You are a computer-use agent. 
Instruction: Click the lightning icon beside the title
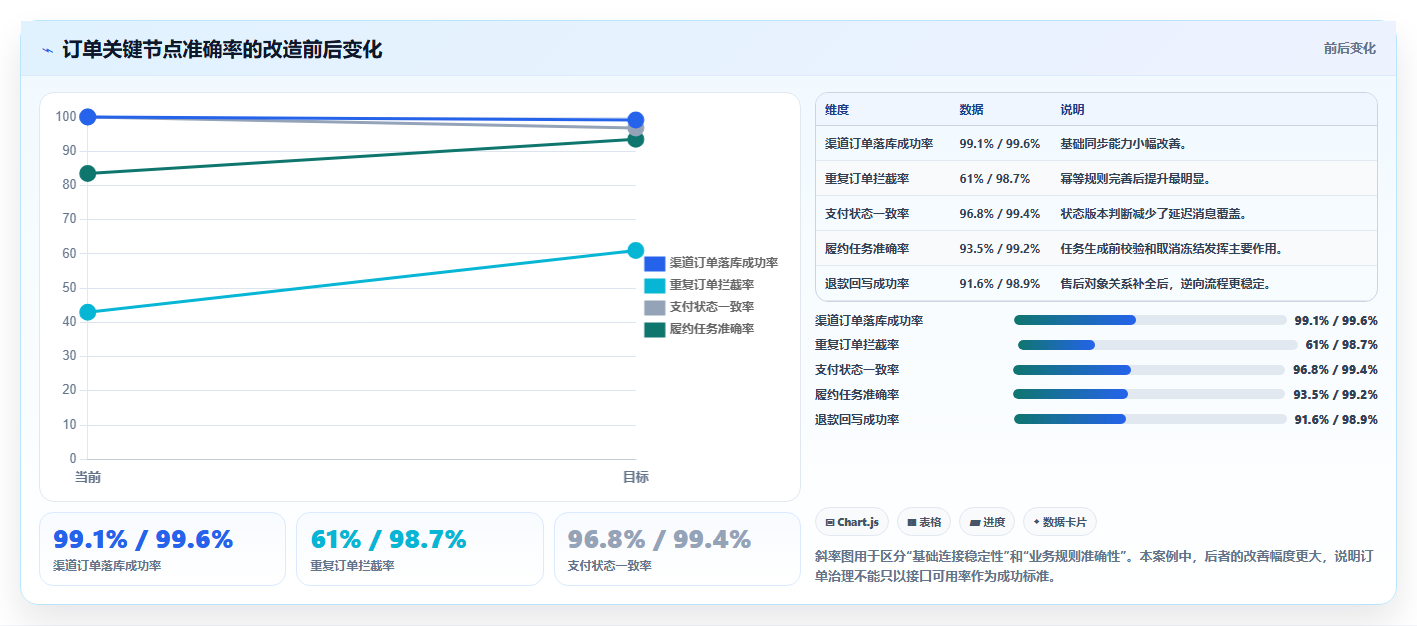pyautogui.click(x=48, y=50)
